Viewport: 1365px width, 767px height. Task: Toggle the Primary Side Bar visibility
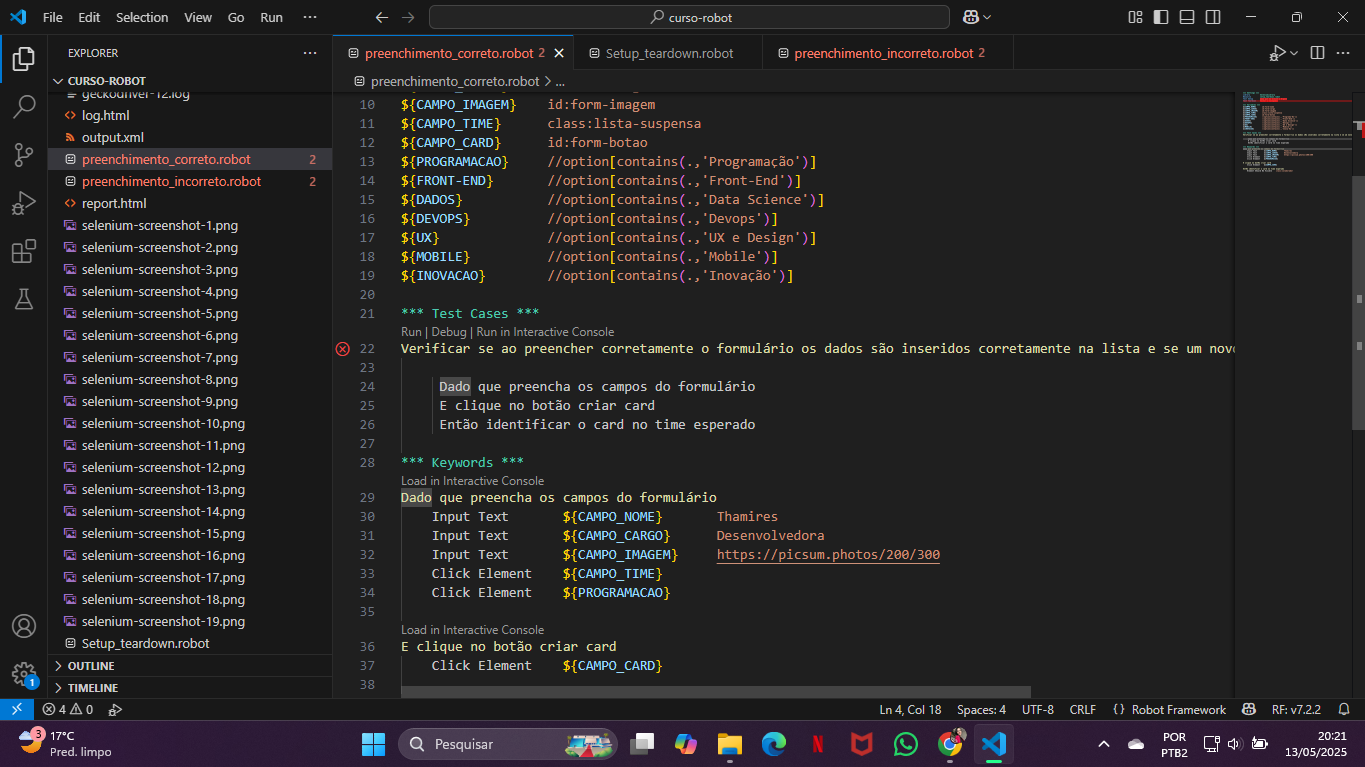point(1161,17)
